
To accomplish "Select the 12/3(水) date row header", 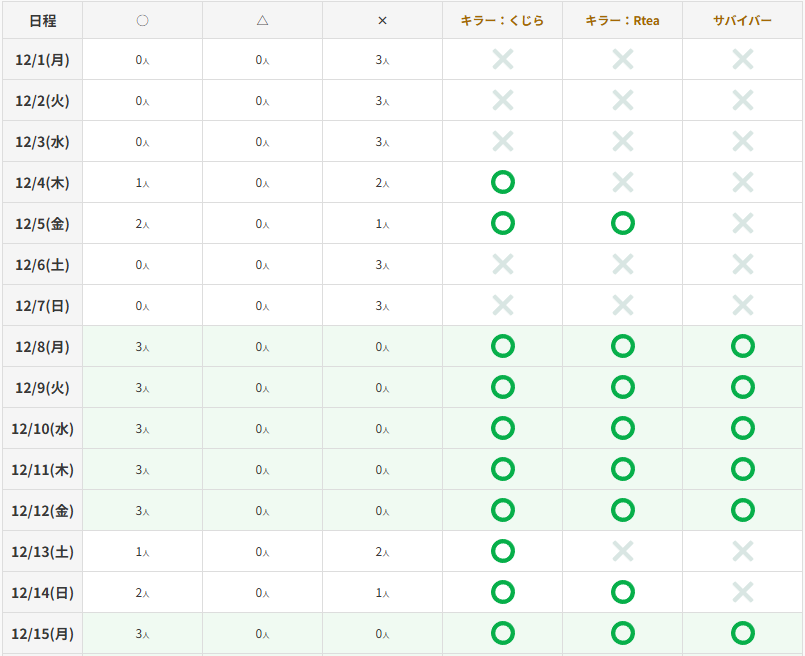I will pos(43,142).
